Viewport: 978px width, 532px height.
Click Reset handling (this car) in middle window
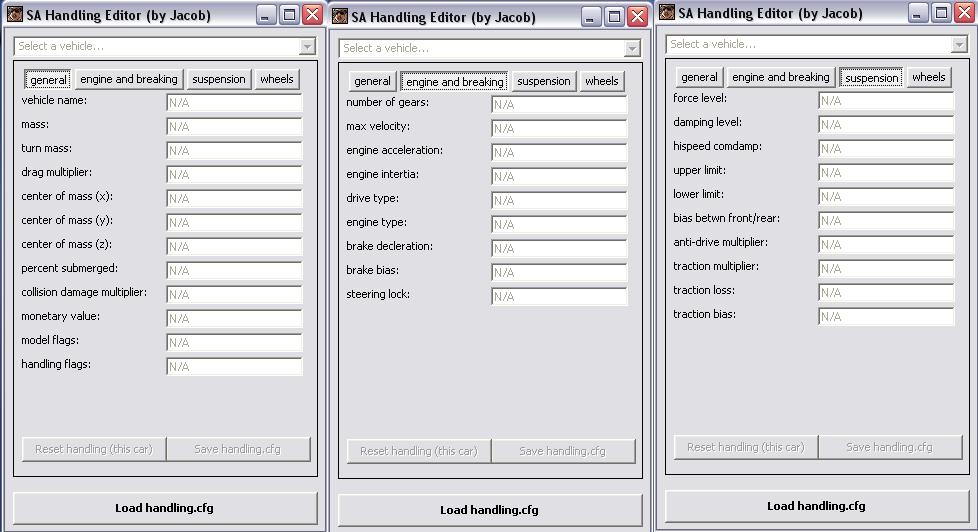(x=419, y=451)
